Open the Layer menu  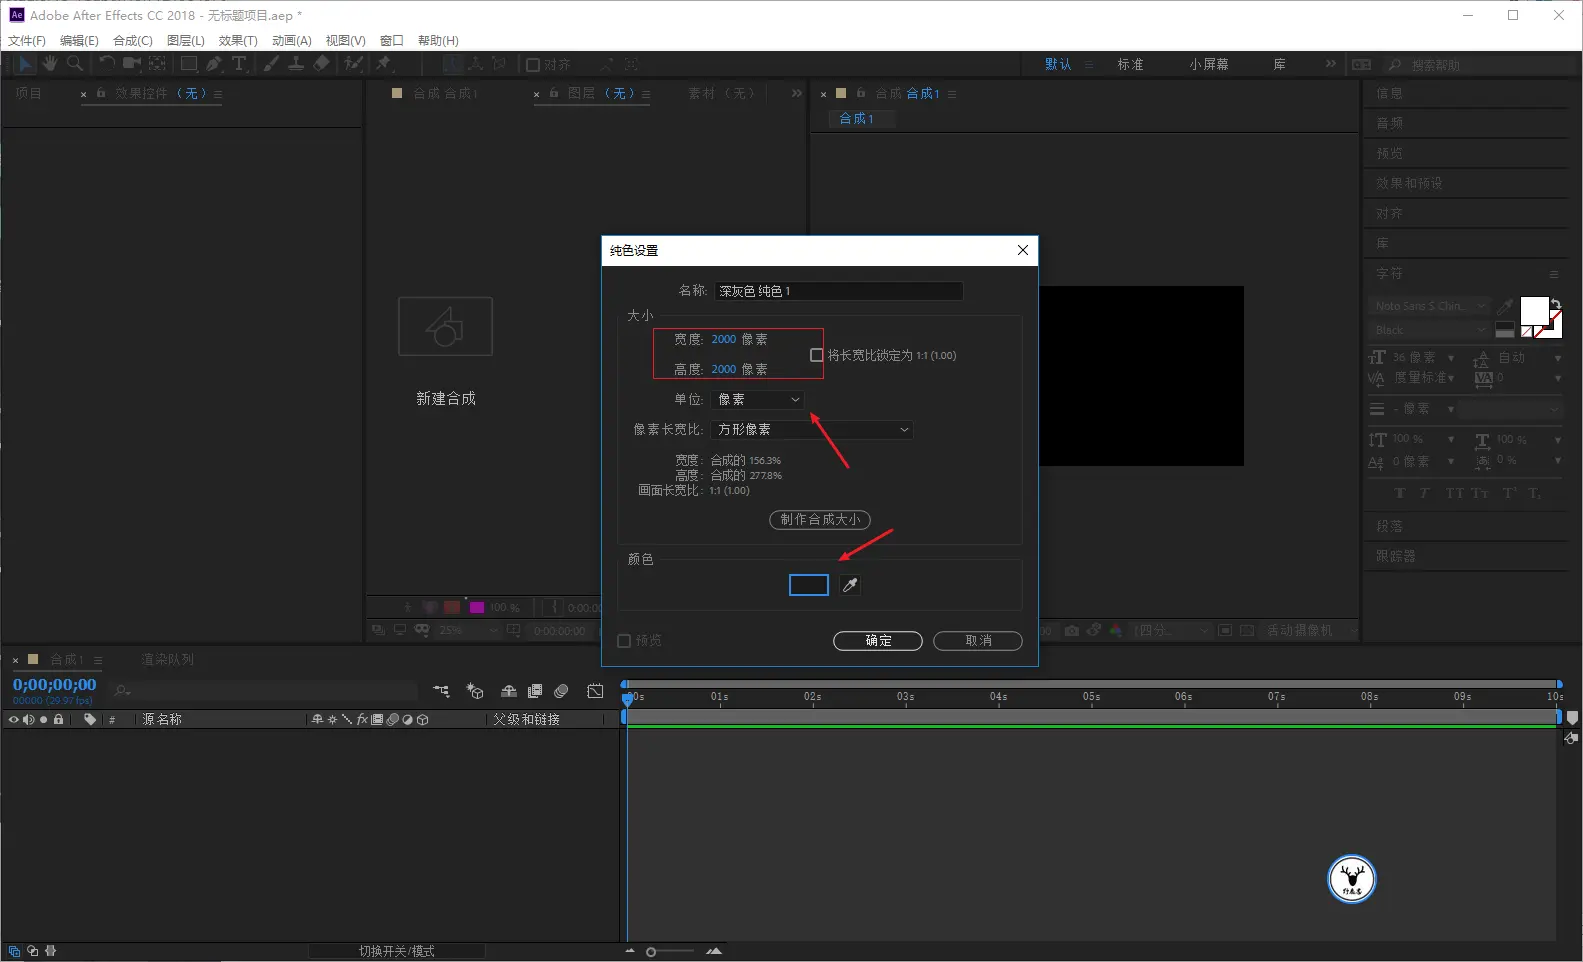tap(186, 41)
